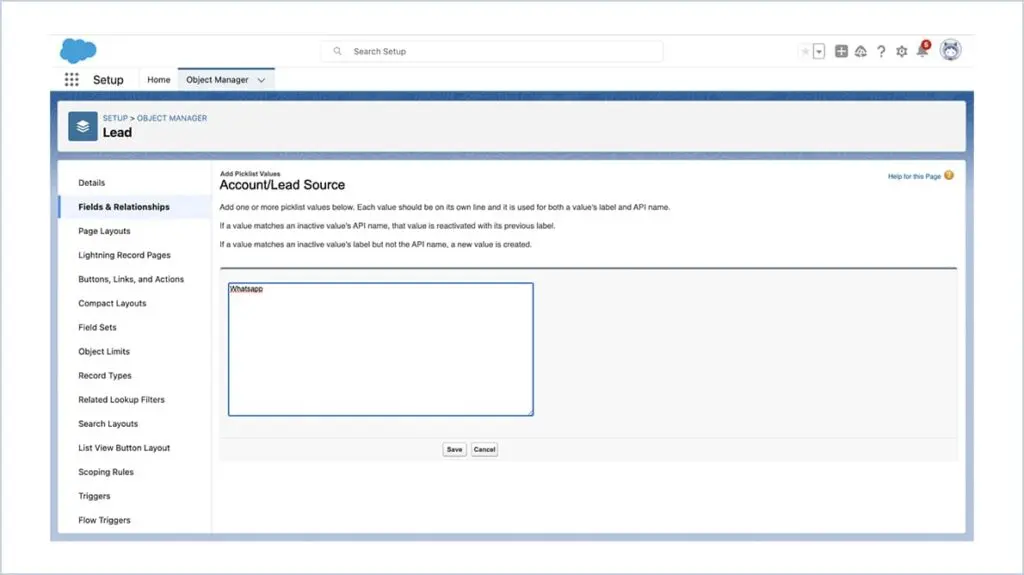Open the App Launcher grid icon
The image size is (1024, 575).
pos(72,80)
